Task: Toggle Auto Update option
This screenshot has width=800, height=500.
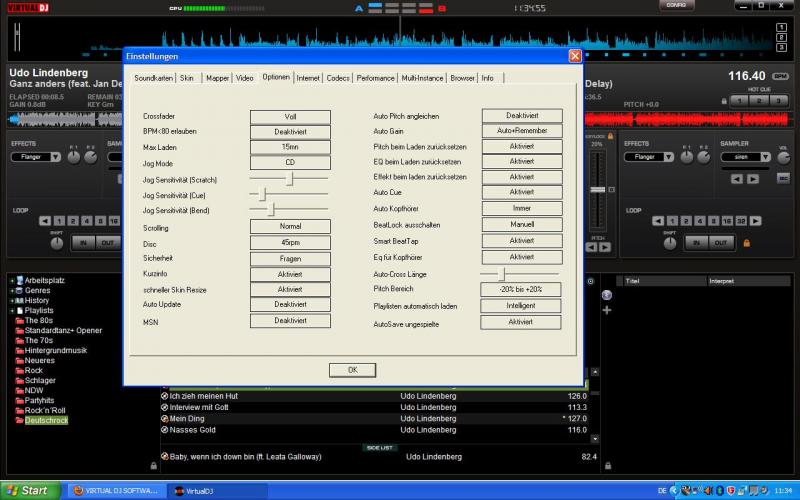Action: (290, 305)
